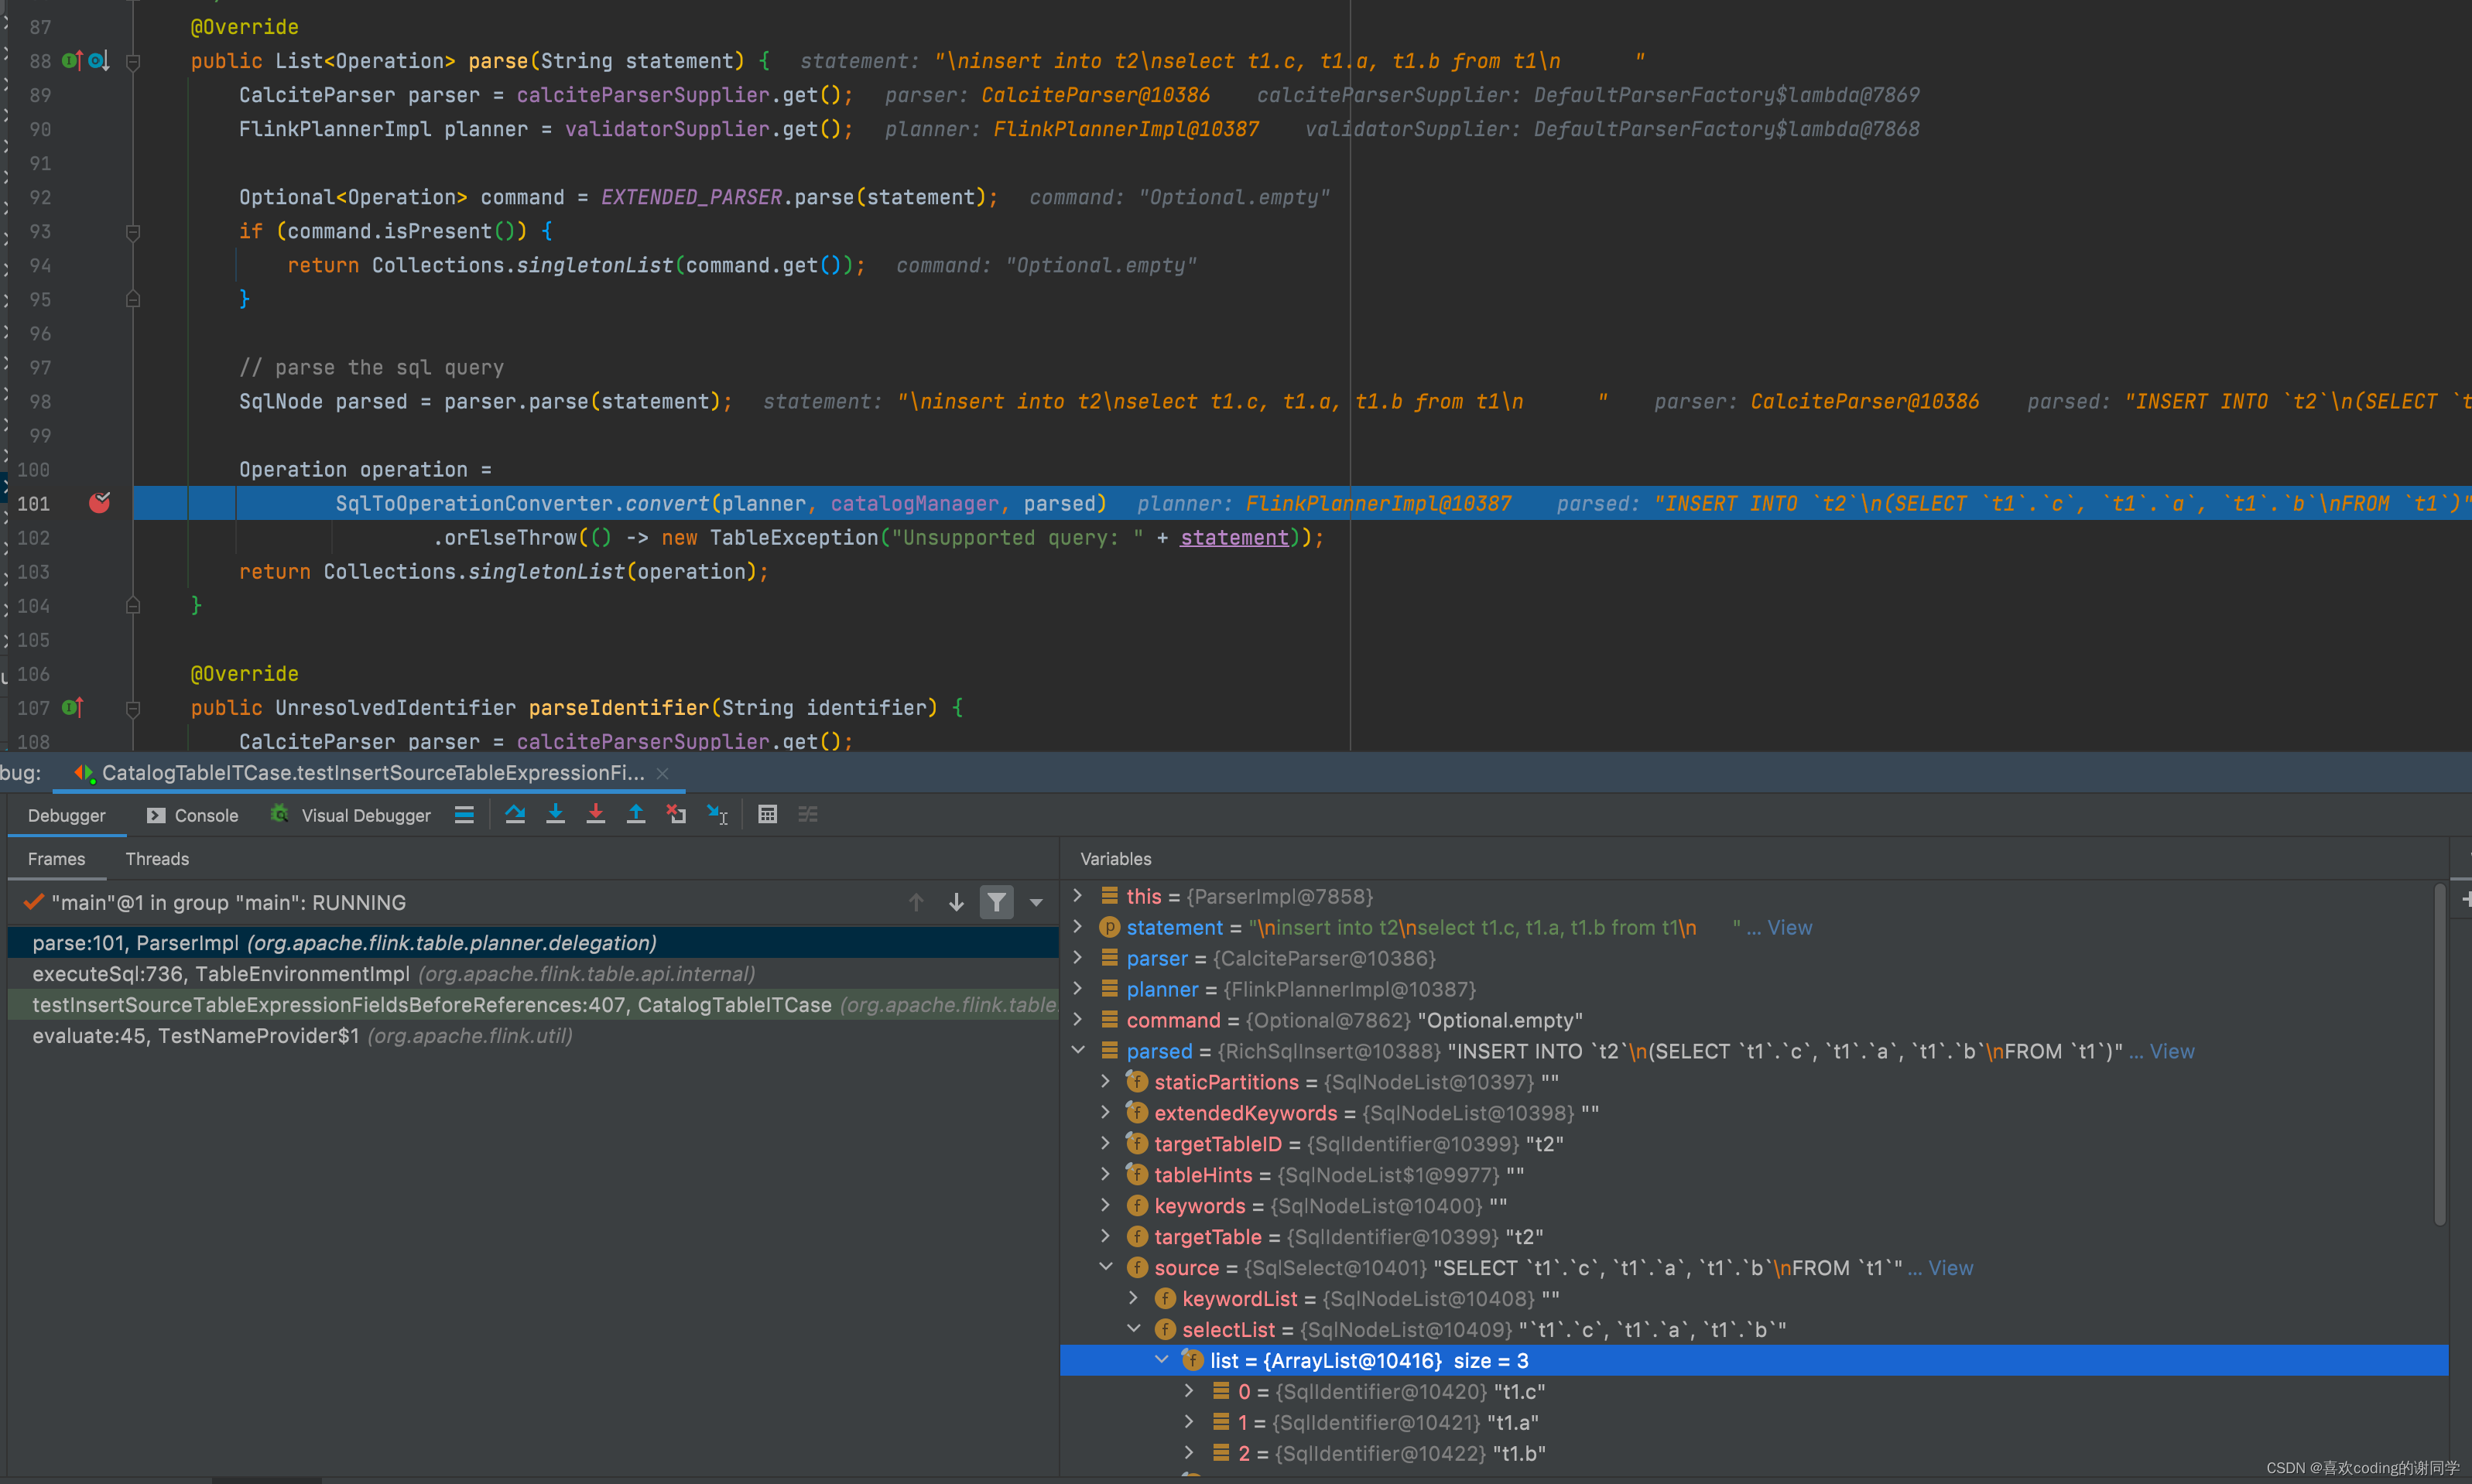Click the Run to Cursor icon
Viewport: 2472px width, 1484px height.
tap(717, 814)
